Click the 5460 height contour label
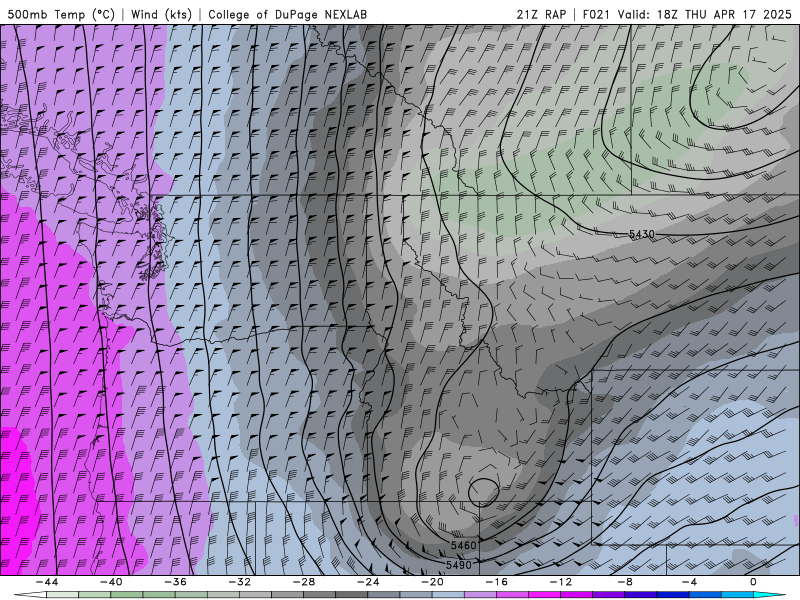Screen dimensions: 800x600 point(463,545)
